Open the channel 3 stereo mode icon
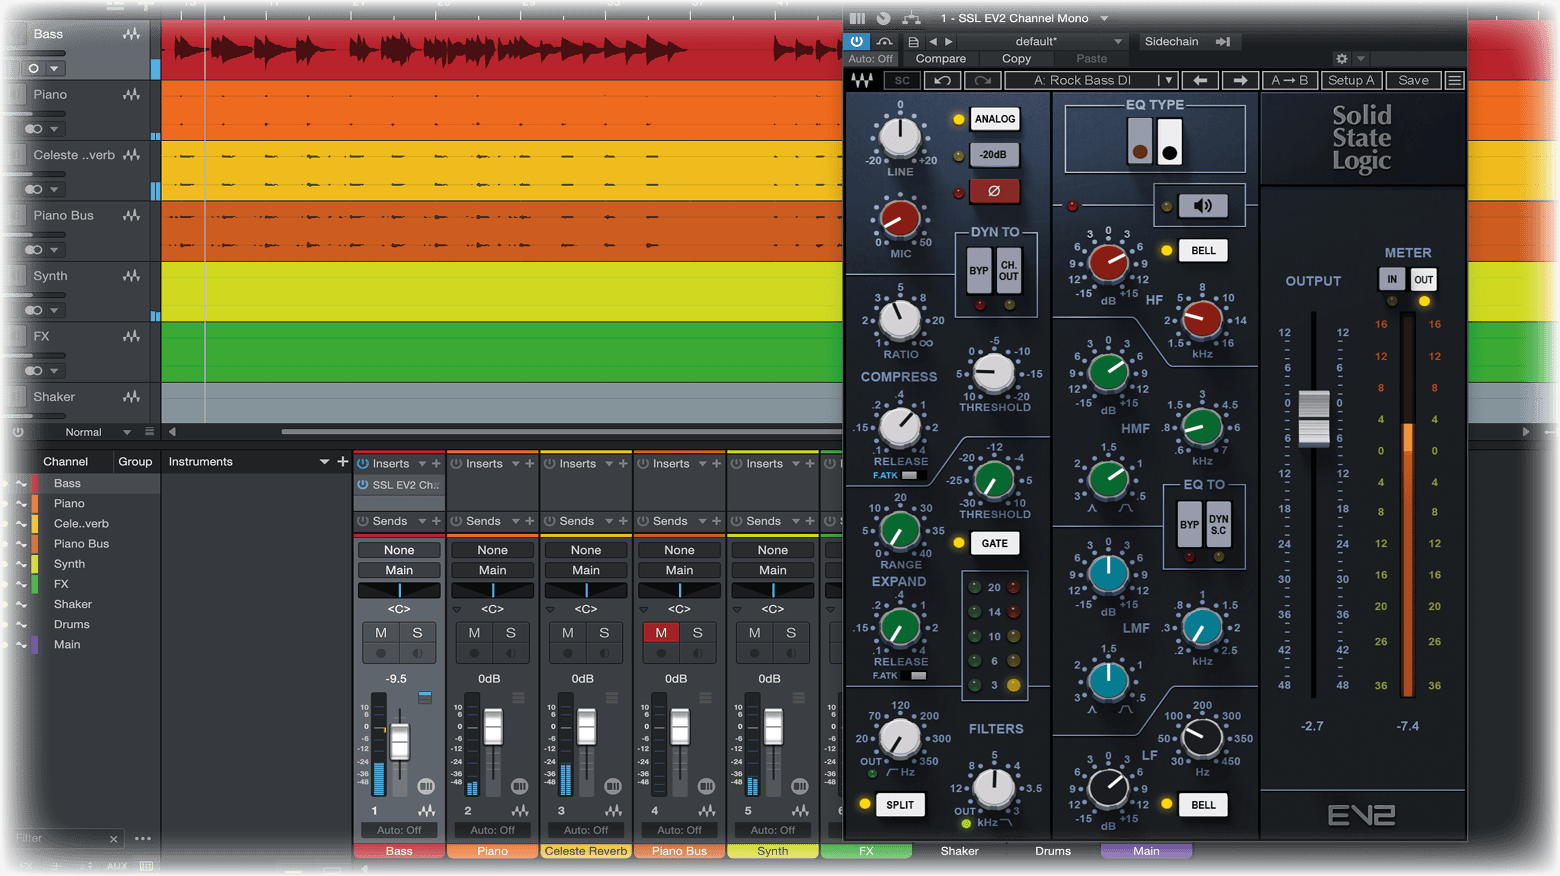The image size is (1560, 876). pos(613,786)
